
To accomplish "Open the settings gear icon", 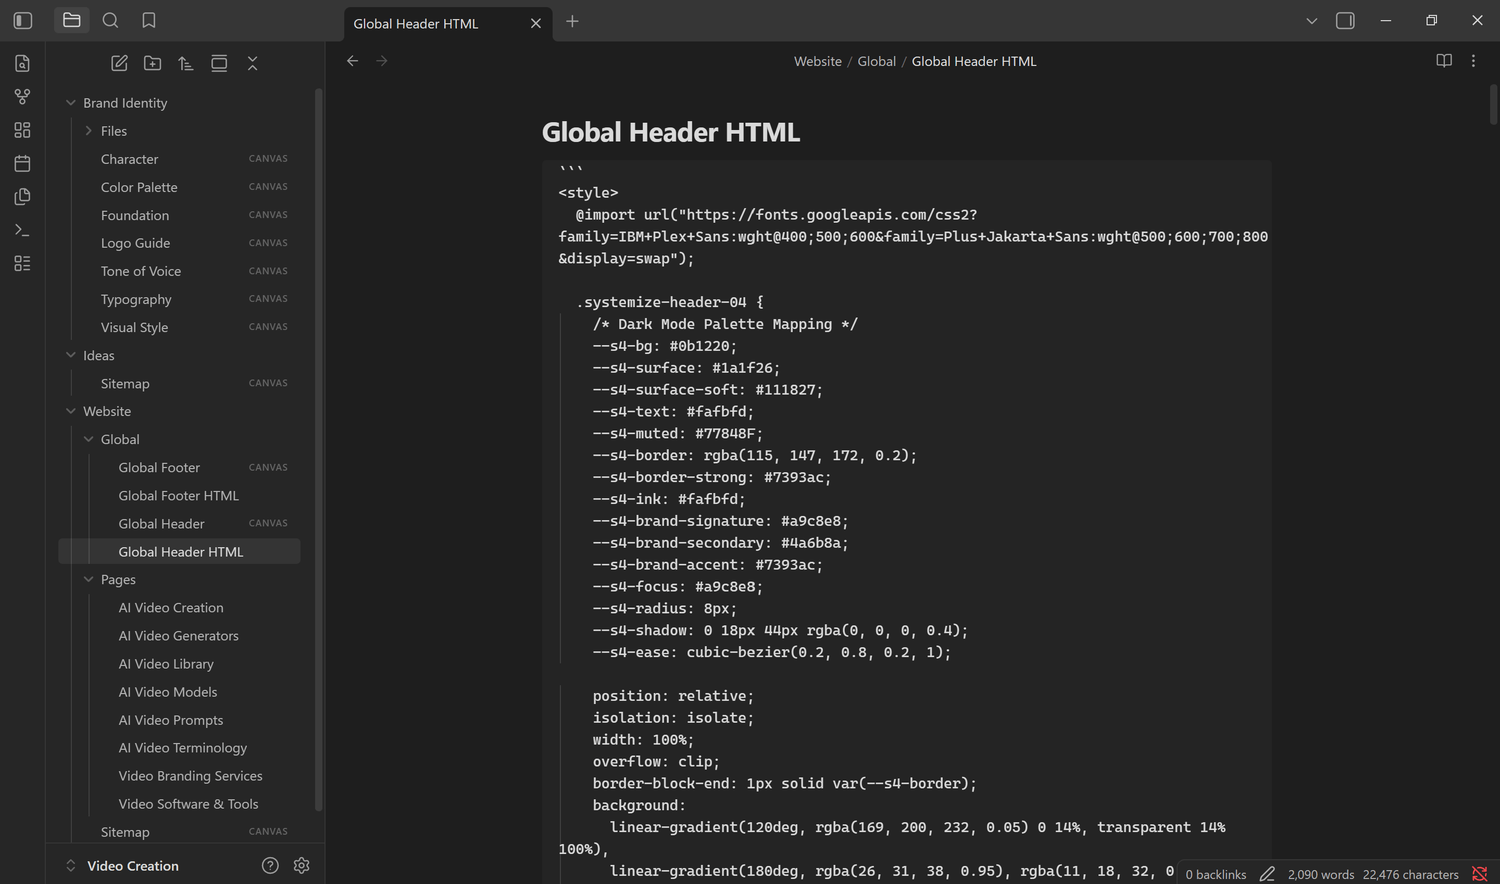I will [302, 866].
